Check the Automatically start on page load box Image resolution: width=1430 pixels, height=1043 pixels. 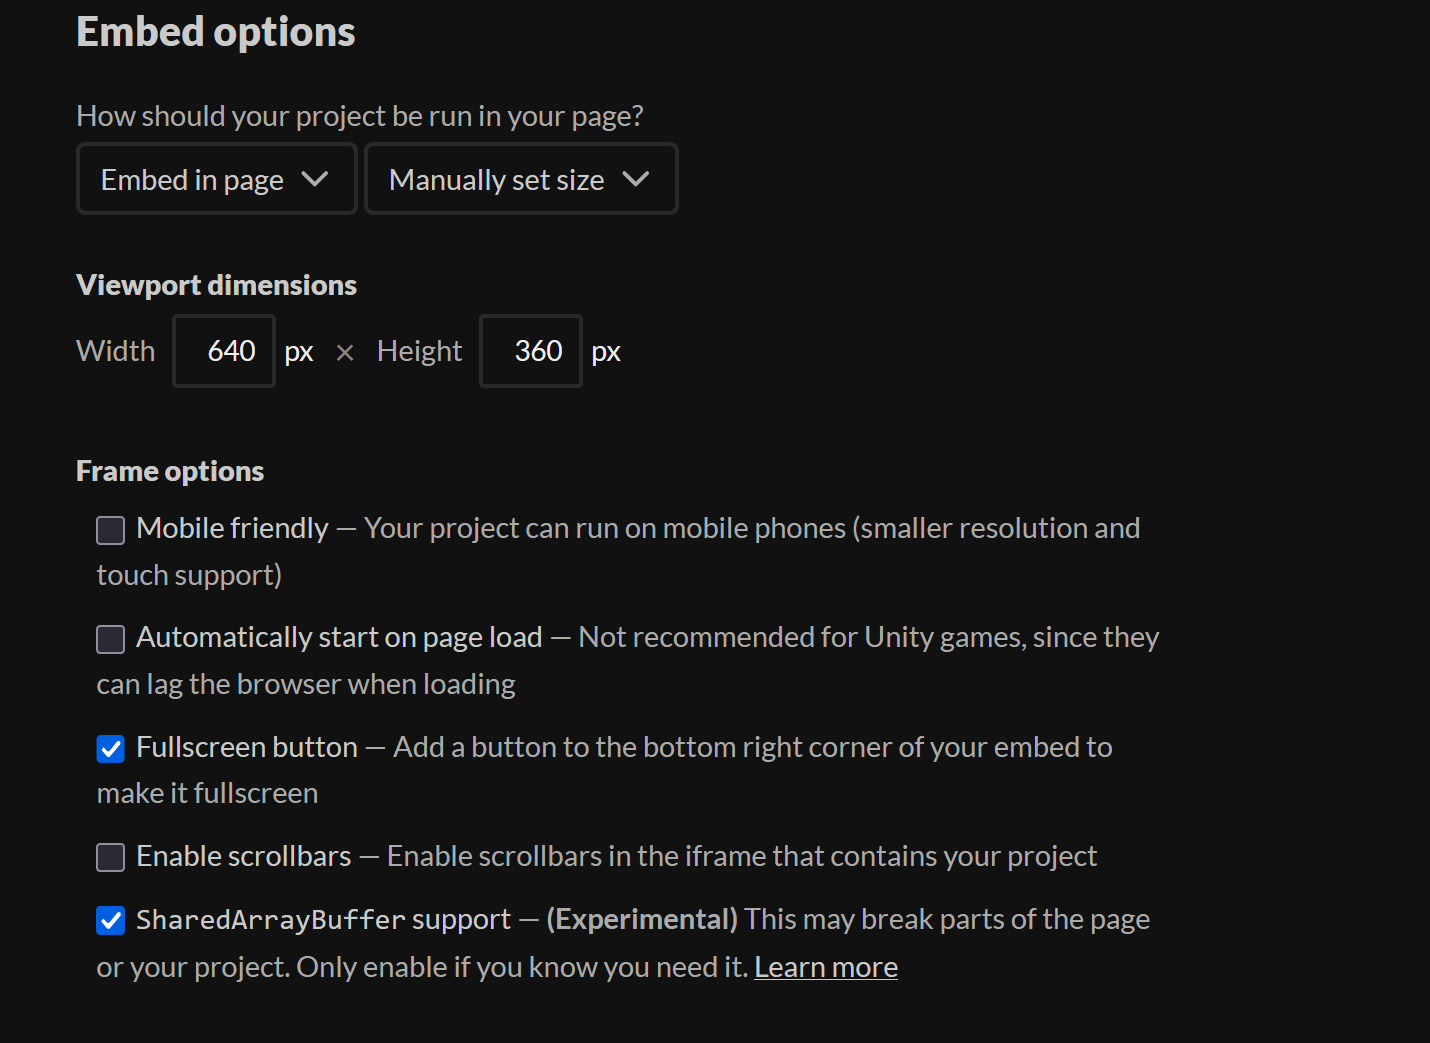click(111, 639)
